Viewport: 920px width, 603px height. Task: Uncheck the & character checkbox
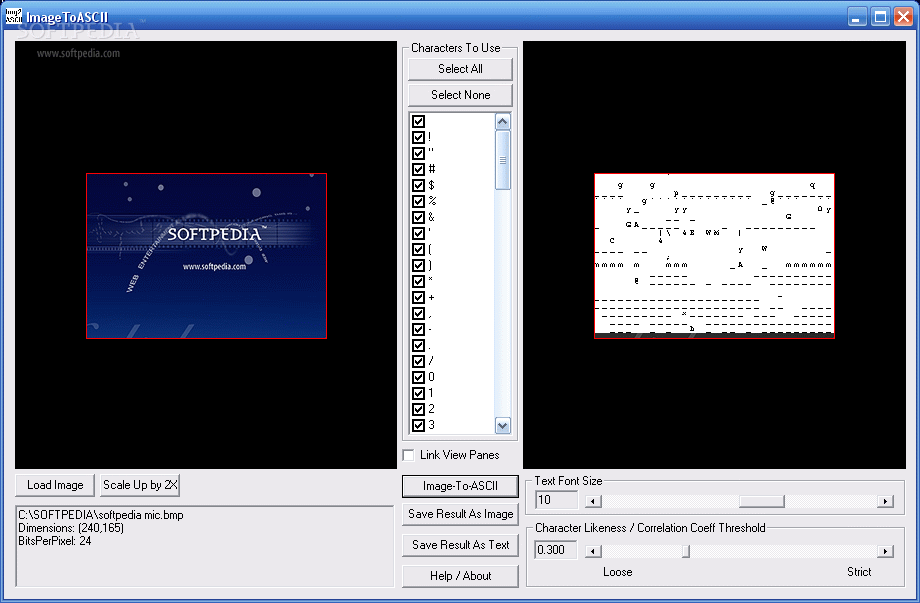point(418,217)
